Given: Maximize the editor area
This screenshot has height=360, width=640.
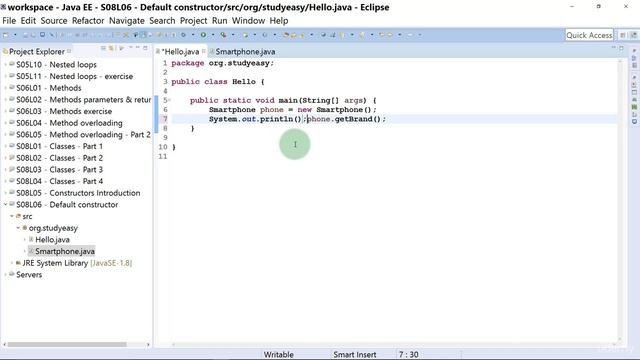Looking at the screenshot, I should [x=621, y=48].
